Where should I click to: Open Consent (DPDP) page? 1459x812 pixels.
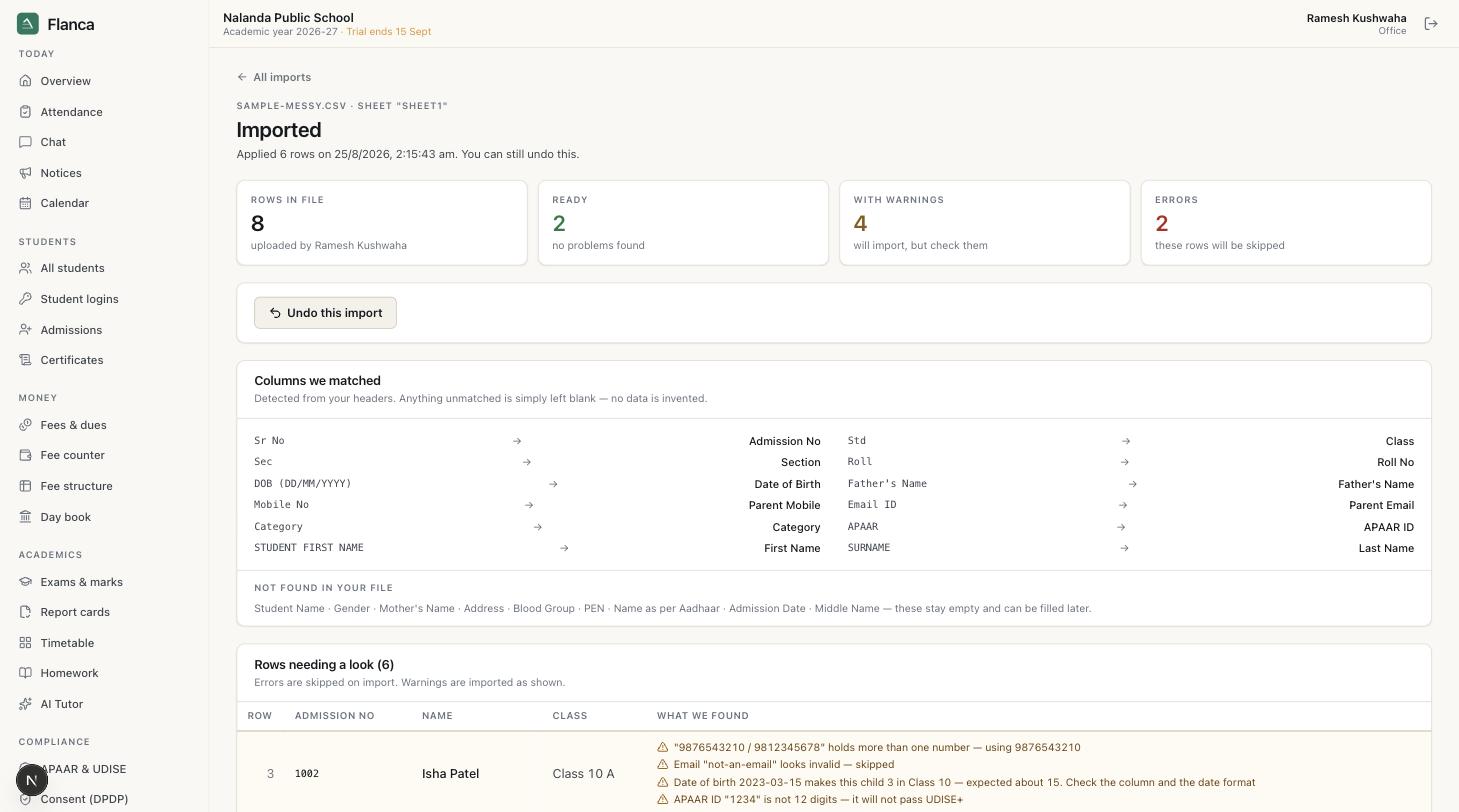point(84,799)
